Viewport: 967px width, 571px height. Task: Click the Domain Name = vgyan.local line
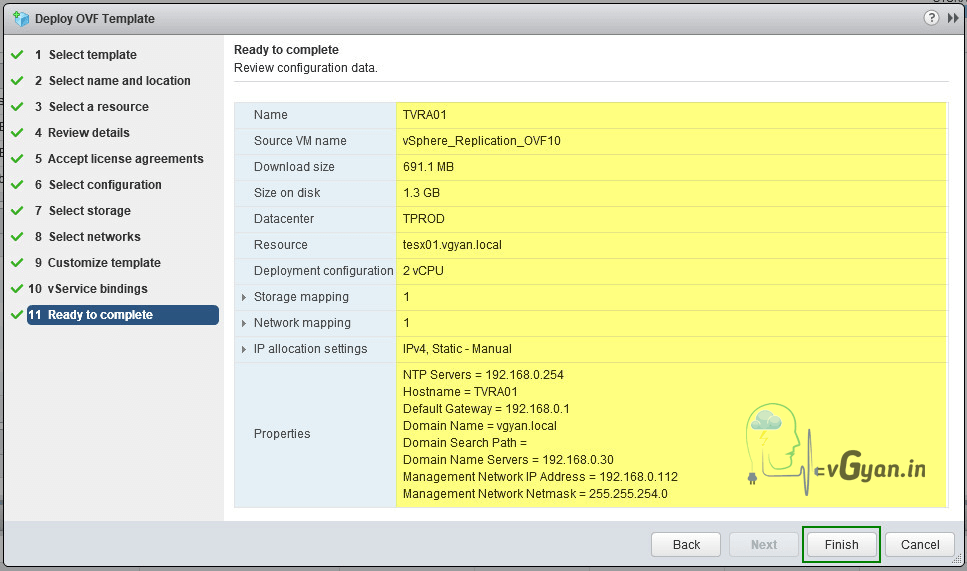[x=479, y=425]
